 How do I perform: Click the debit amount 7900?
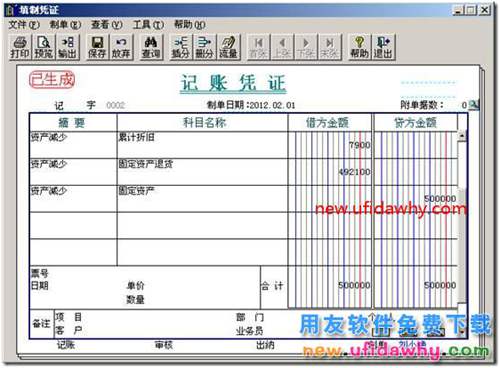tap(360, 145)
